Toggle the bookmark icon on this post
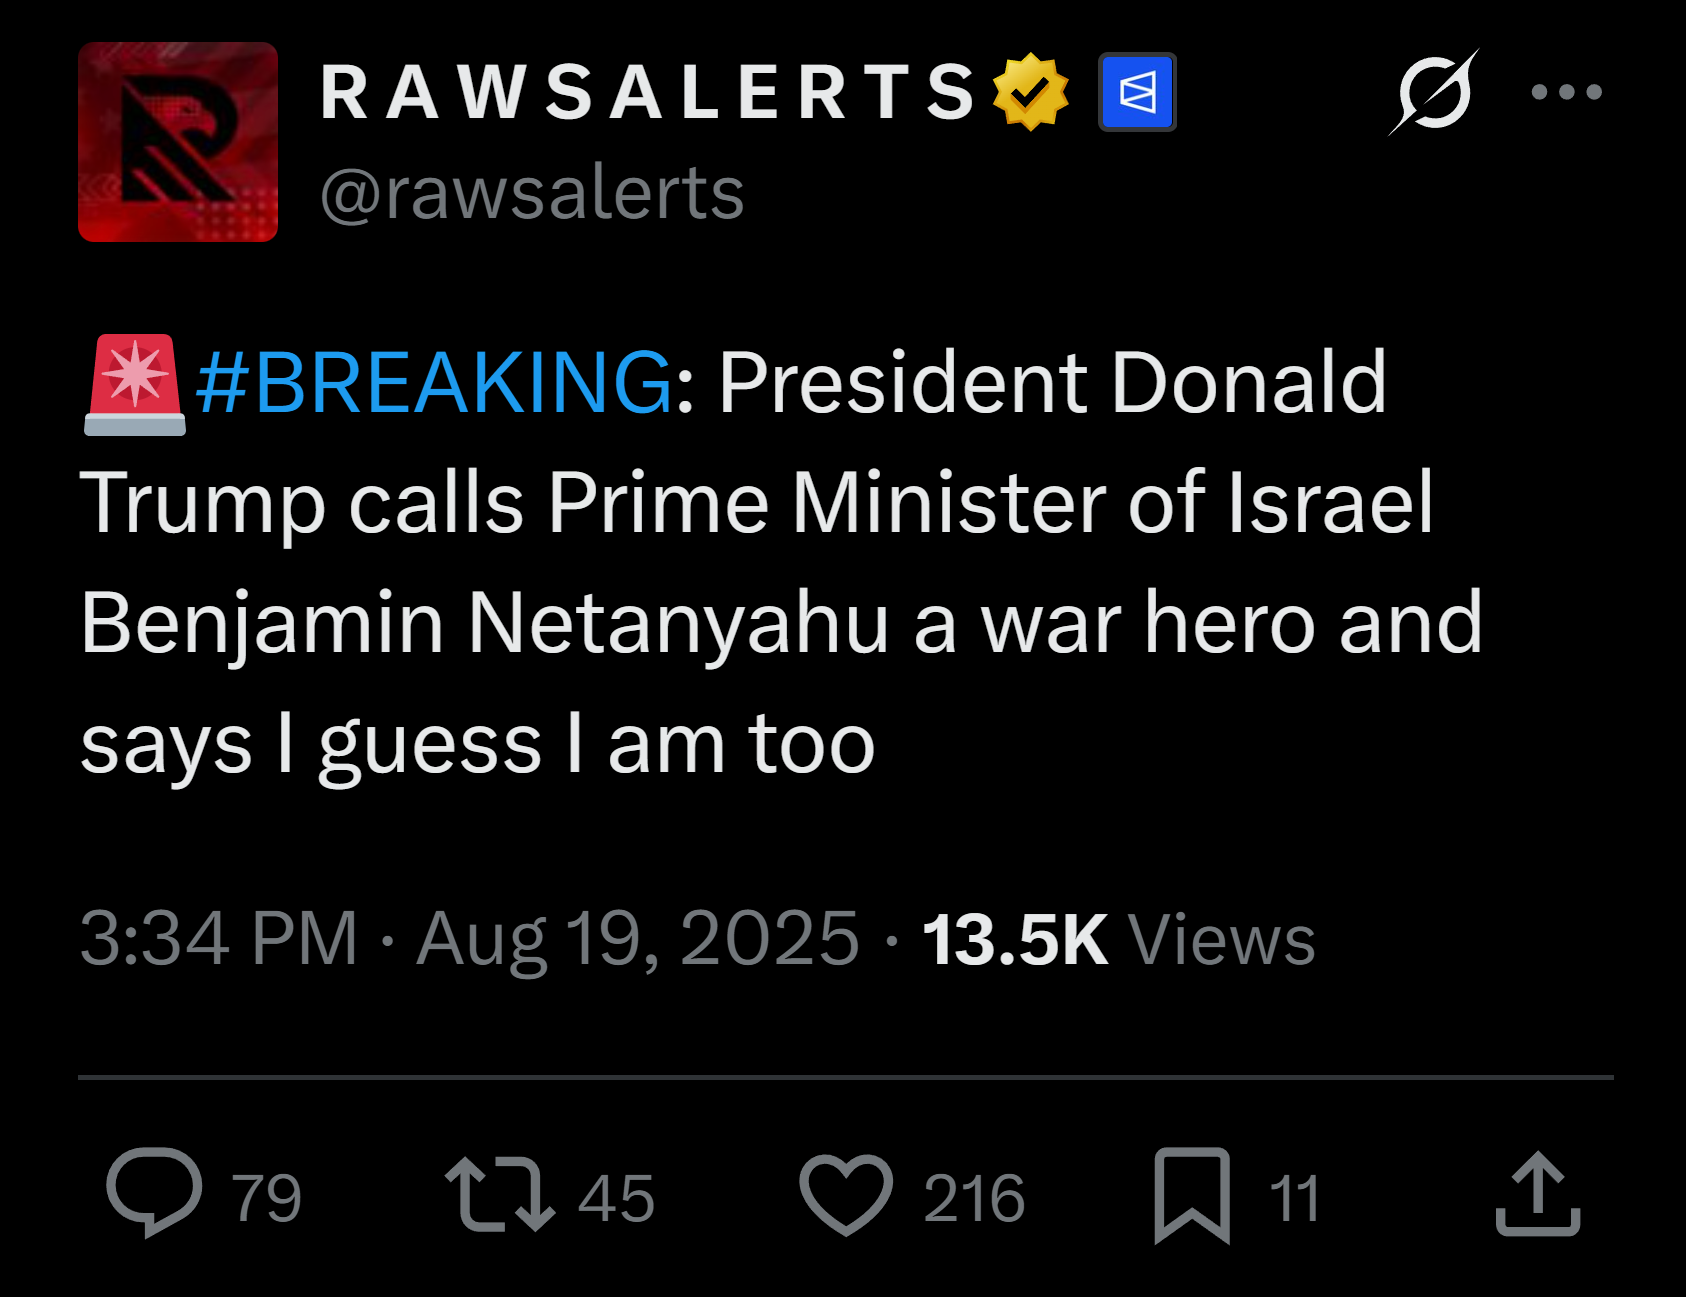1686x1297 pixels. (x=1192, y=1195)
